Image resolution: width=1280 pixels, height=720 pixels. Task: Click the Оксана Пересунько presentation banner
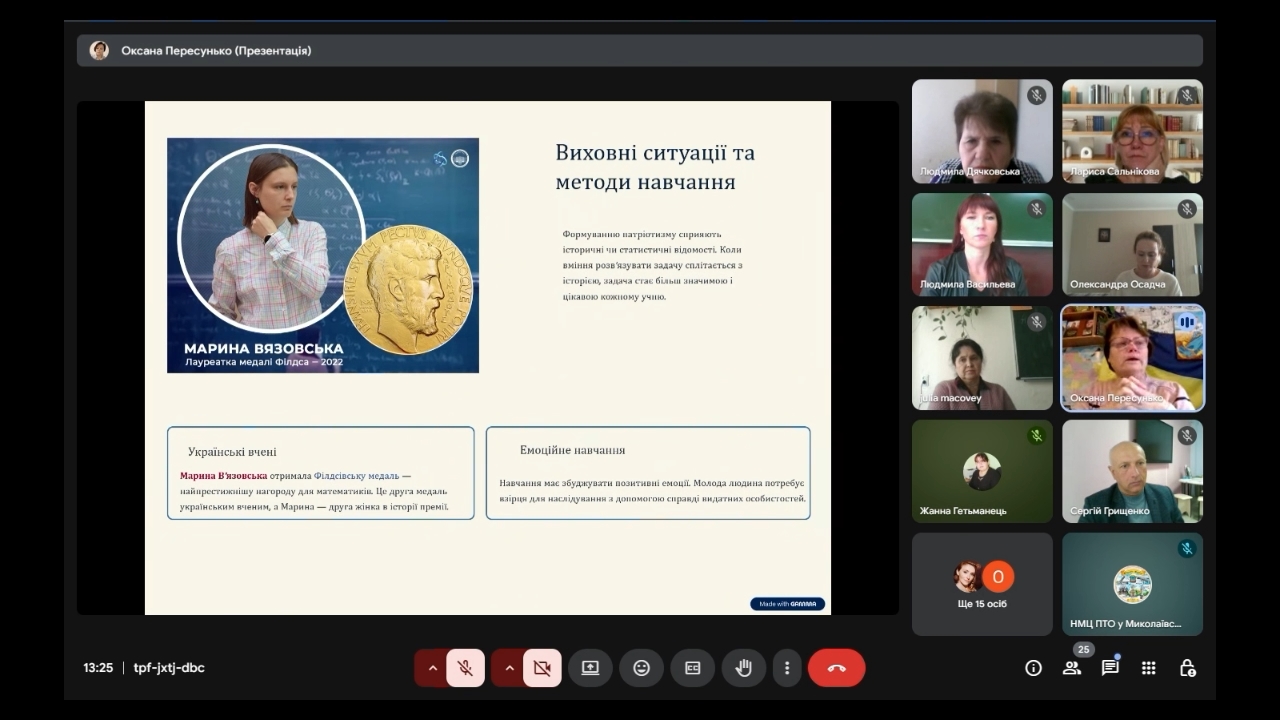click(x=639, y=51)
